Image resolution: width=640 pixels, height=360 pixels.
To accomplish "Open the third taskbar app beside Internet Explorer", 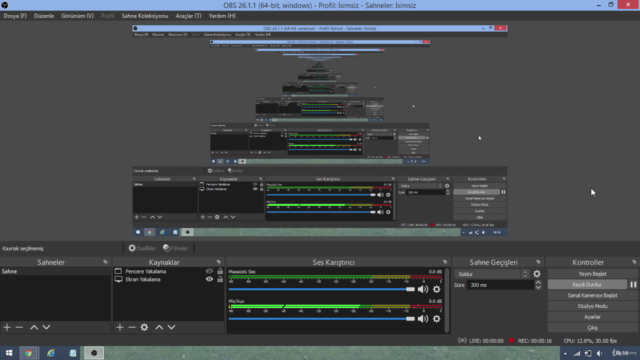I will click(x=73, y=353).
